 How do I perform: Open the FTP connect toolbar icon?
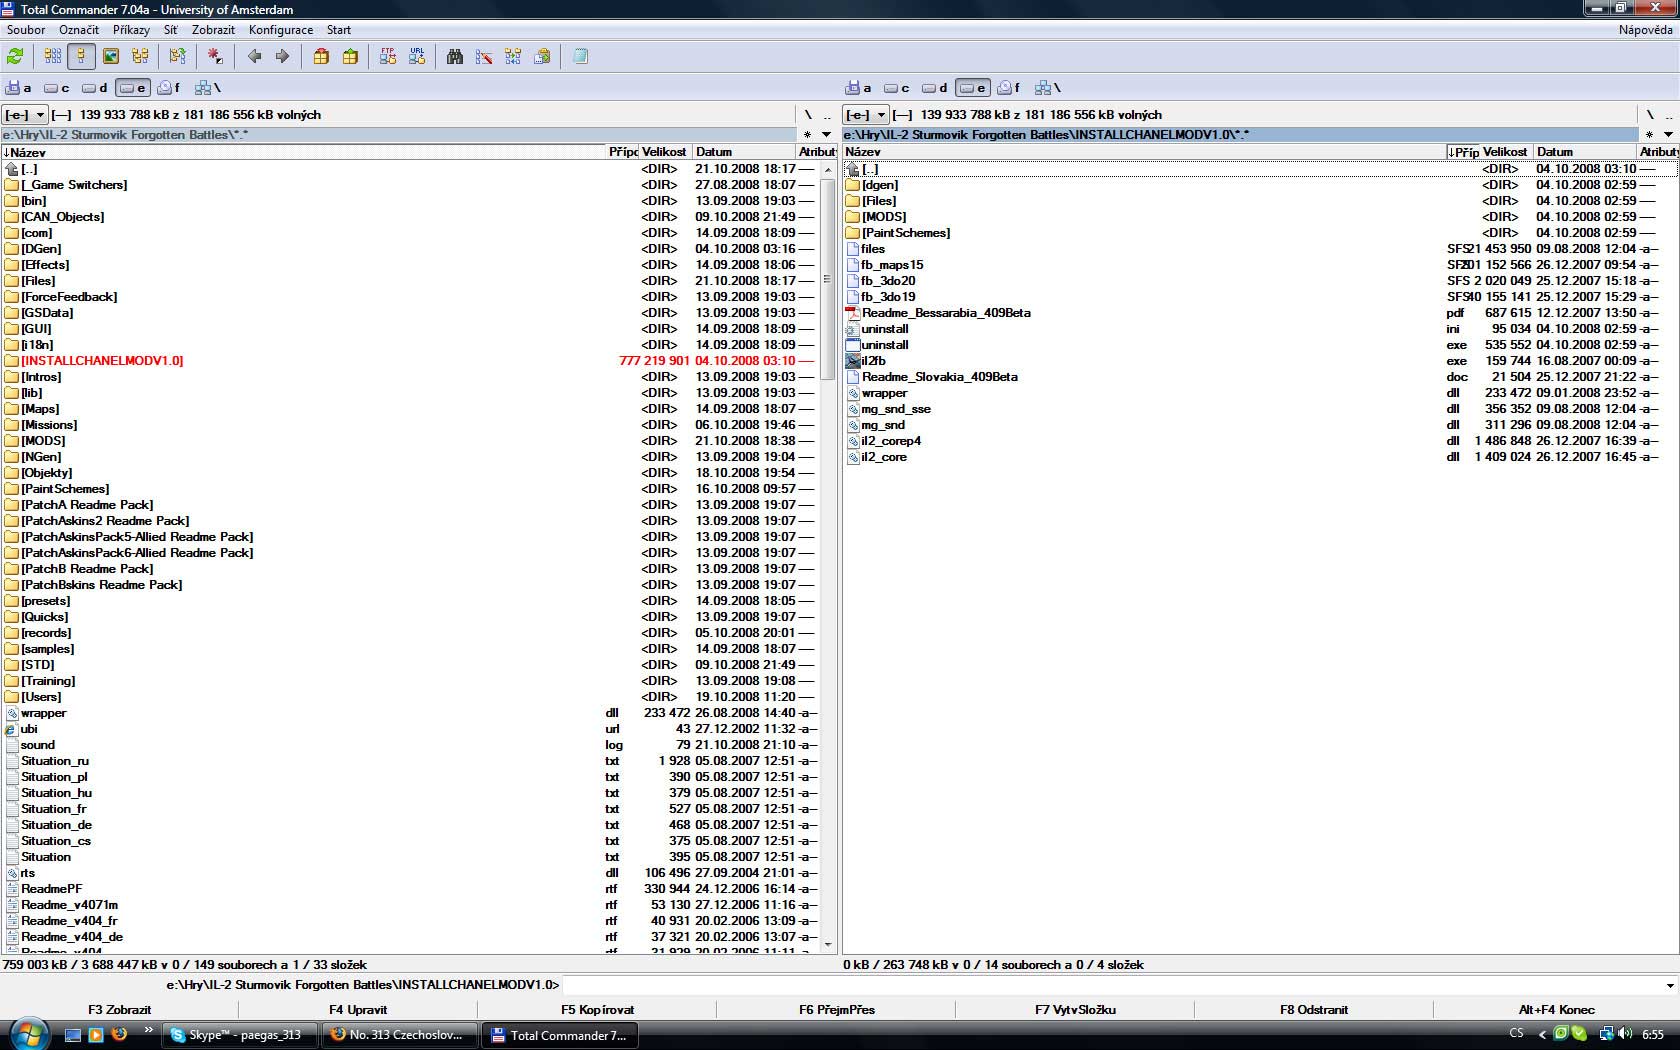388,57
